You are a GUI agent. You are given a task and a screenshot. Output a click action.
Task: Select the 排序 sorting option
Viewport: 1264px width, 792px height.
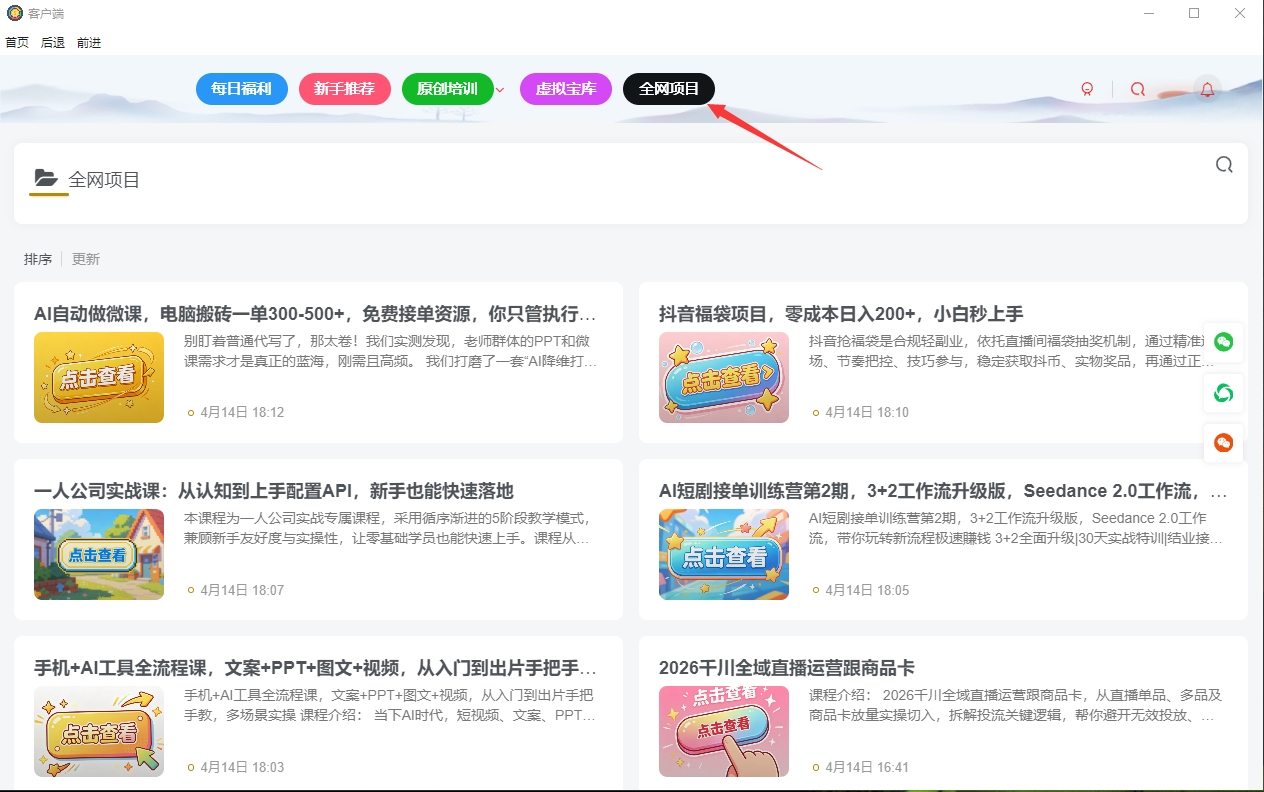click(x=37, y=258)
